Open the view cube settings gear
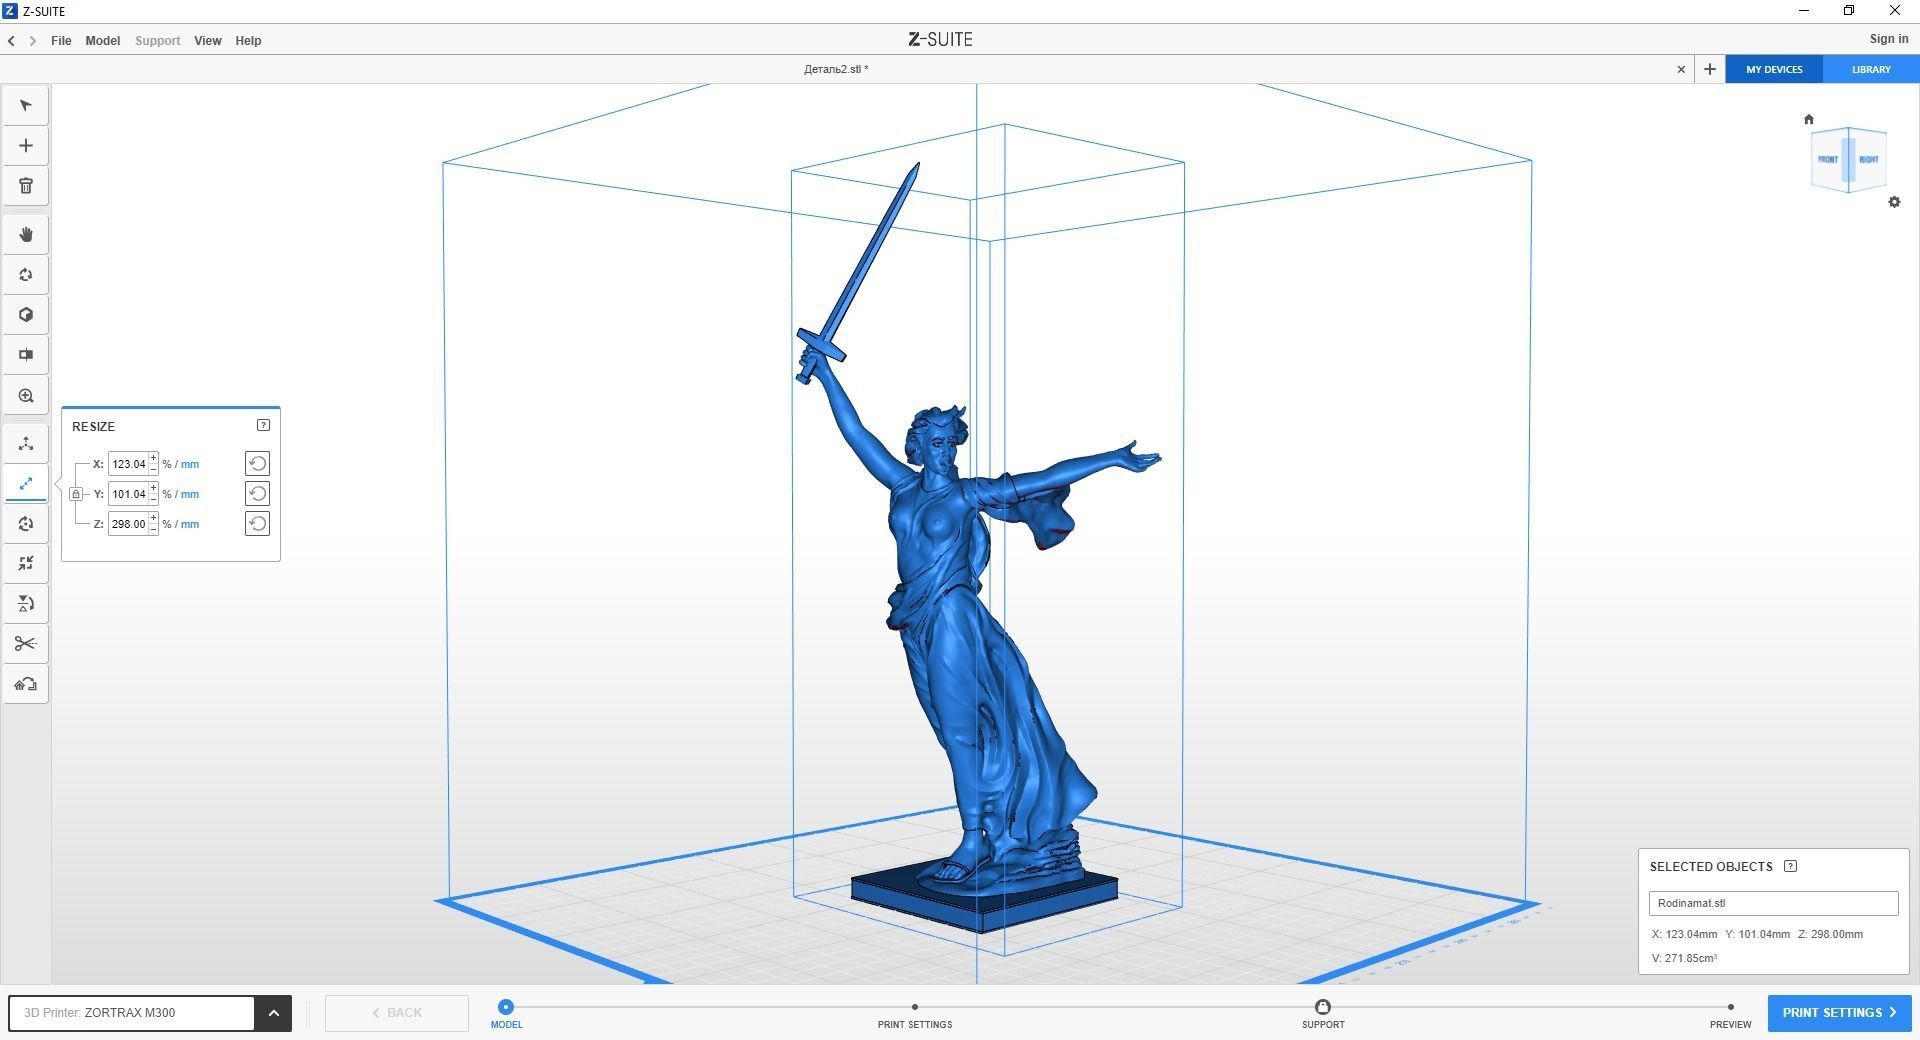 pos(1894,202)
